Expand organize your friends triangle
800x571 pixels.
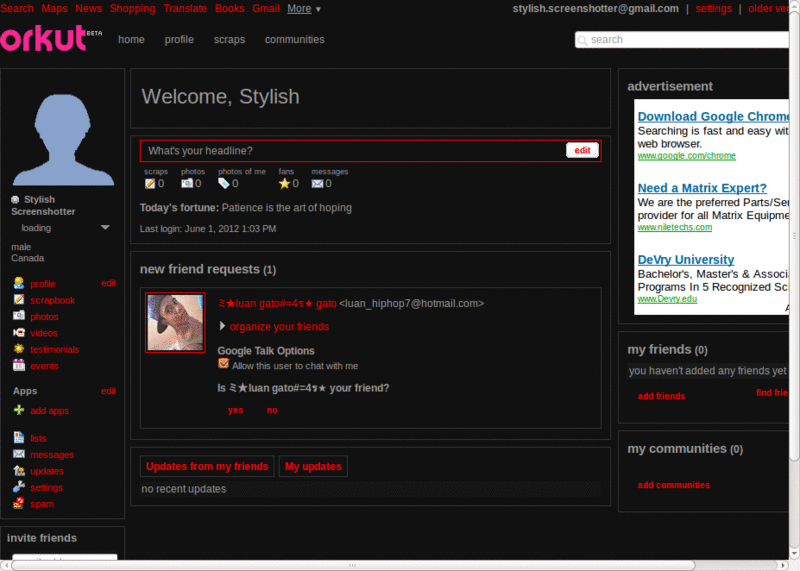coord(222,326)
